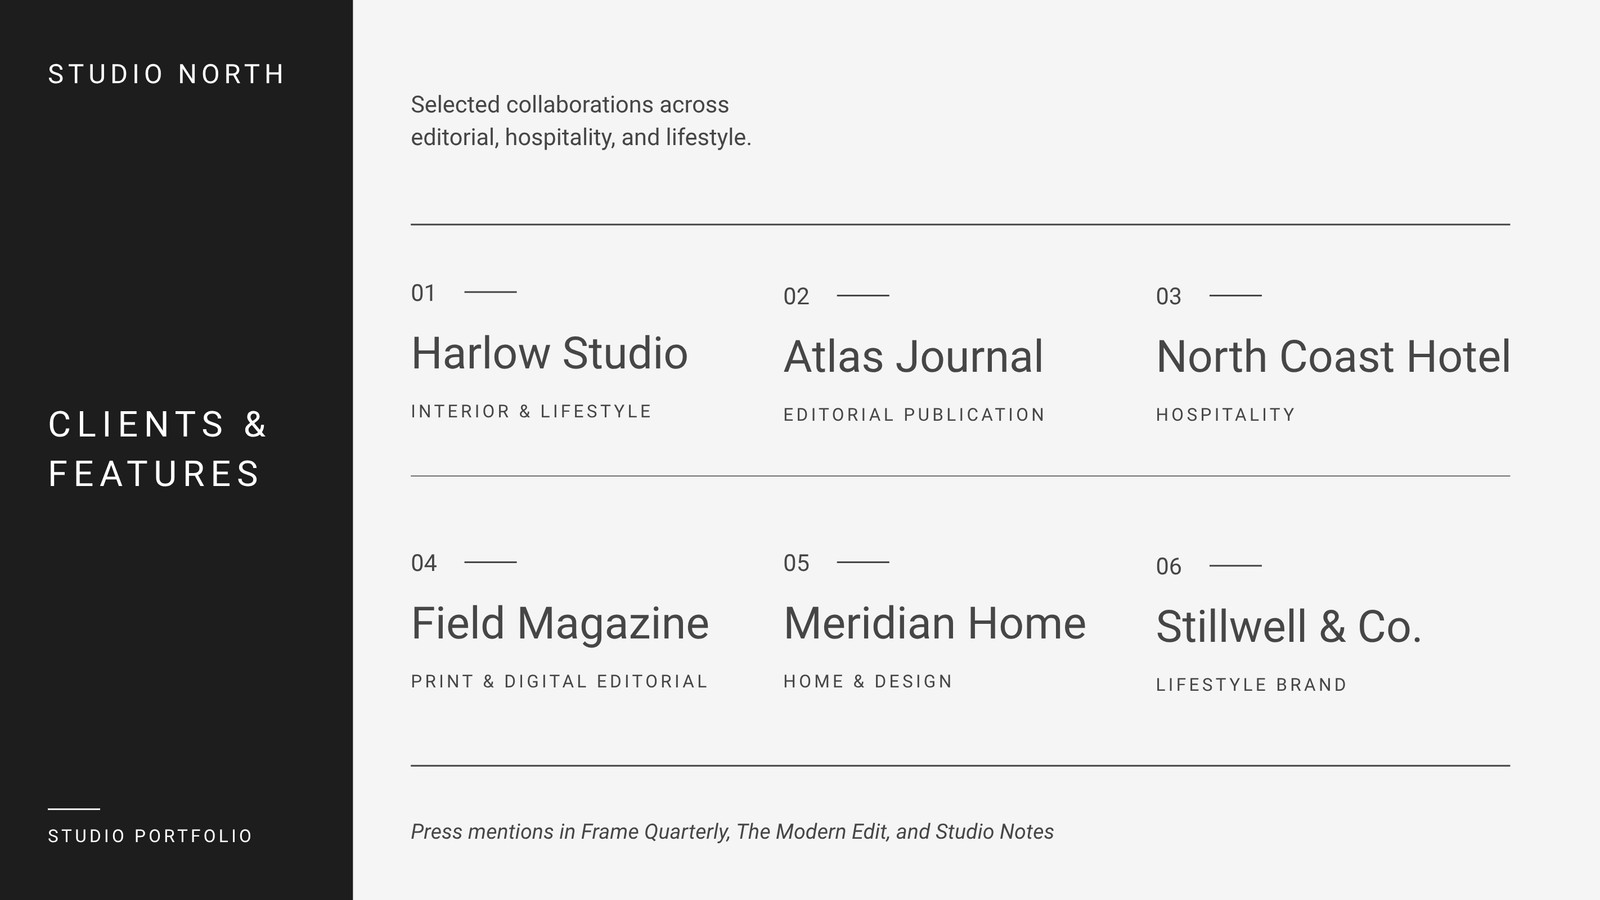Click the HOME & DESIGN category label
1600x900 pixels.
click(868, 681)
